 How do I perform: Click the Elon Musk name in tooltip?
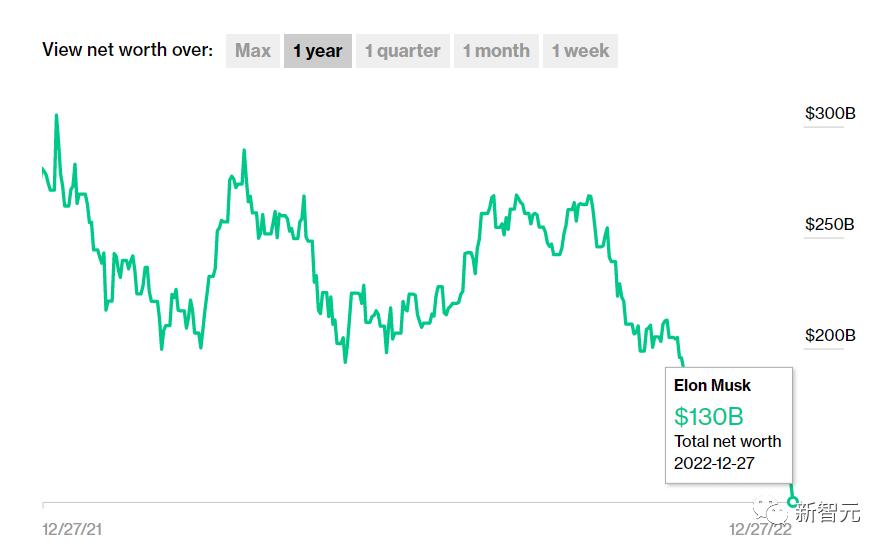pyautogui.click(x=712, y=385)
